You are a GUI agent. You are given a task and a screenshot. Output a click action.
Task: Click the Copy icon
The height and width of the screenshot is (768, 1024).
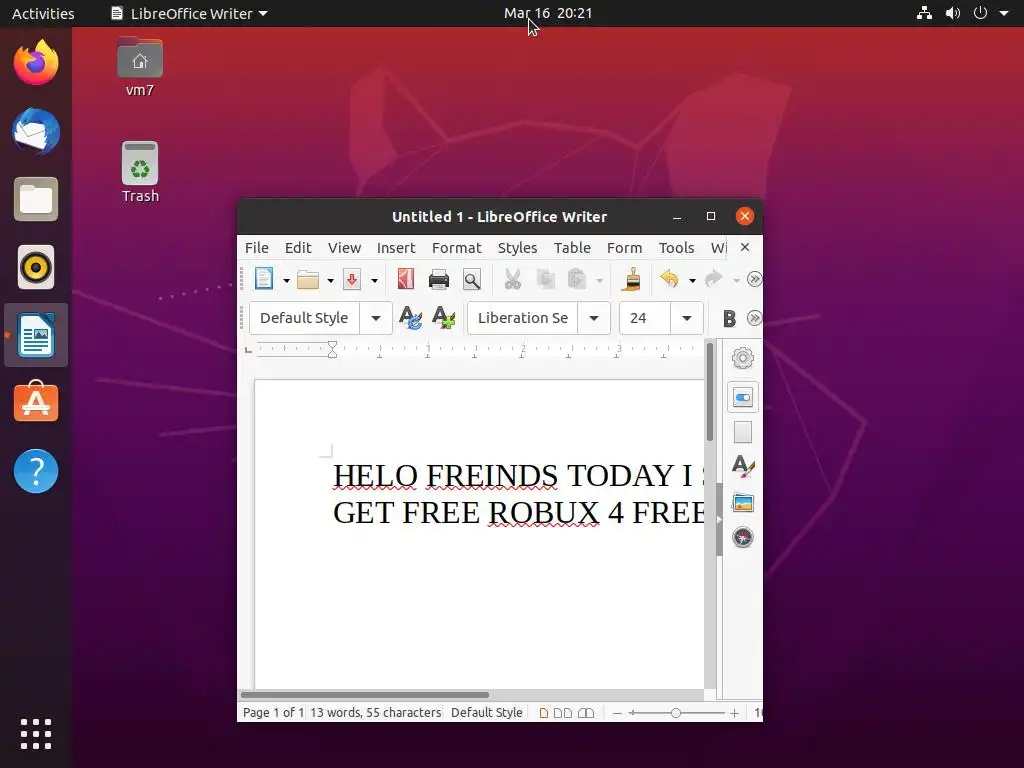coord(545,280)
